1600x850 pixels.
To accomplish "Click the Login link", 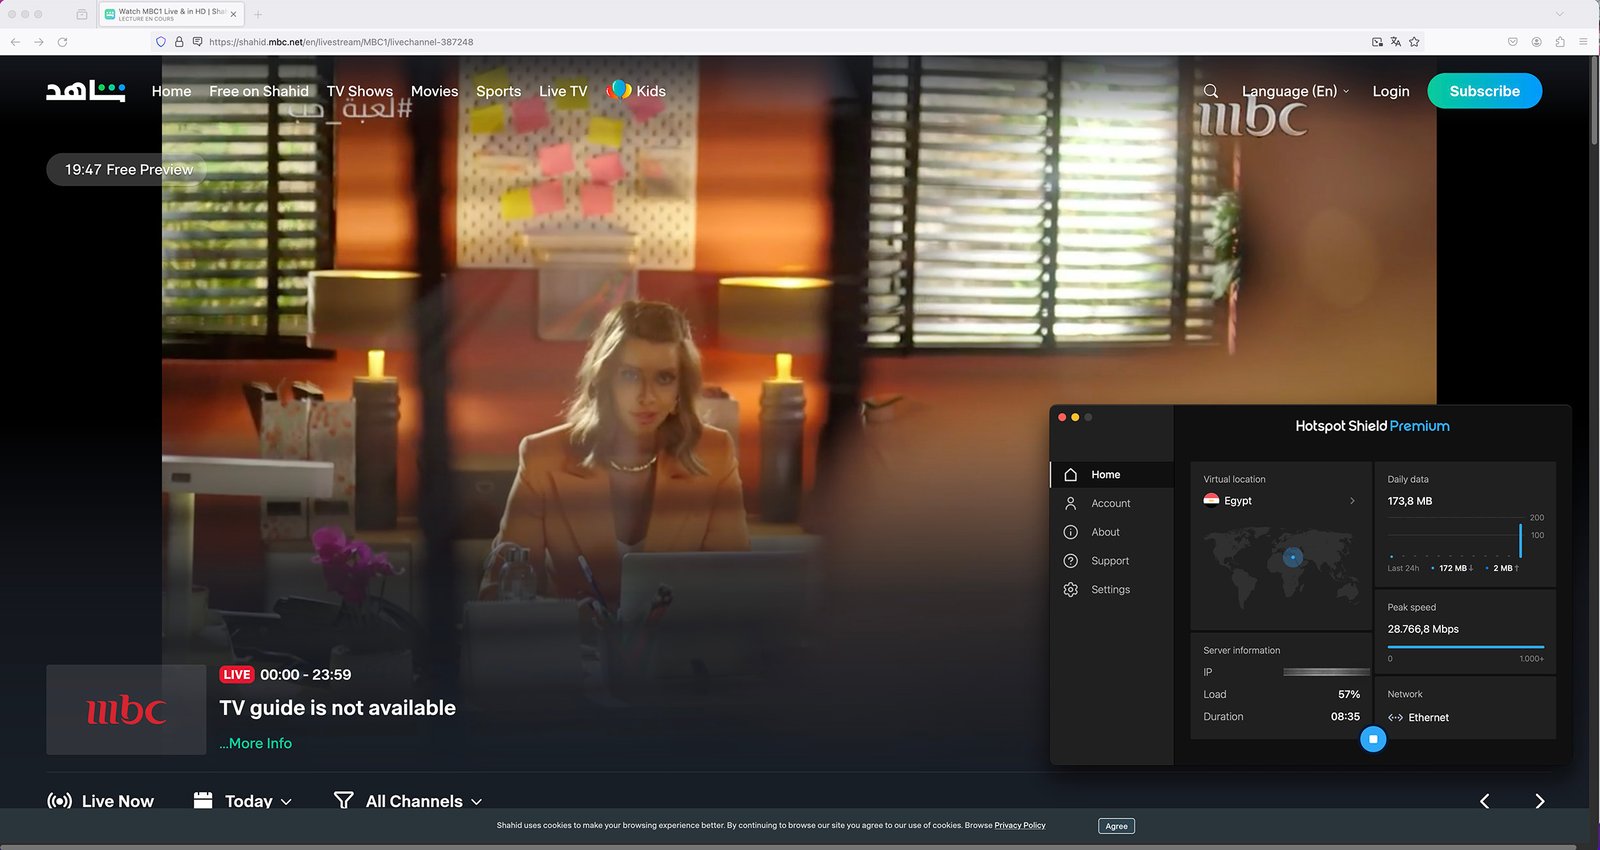I will coord(1391,91).
